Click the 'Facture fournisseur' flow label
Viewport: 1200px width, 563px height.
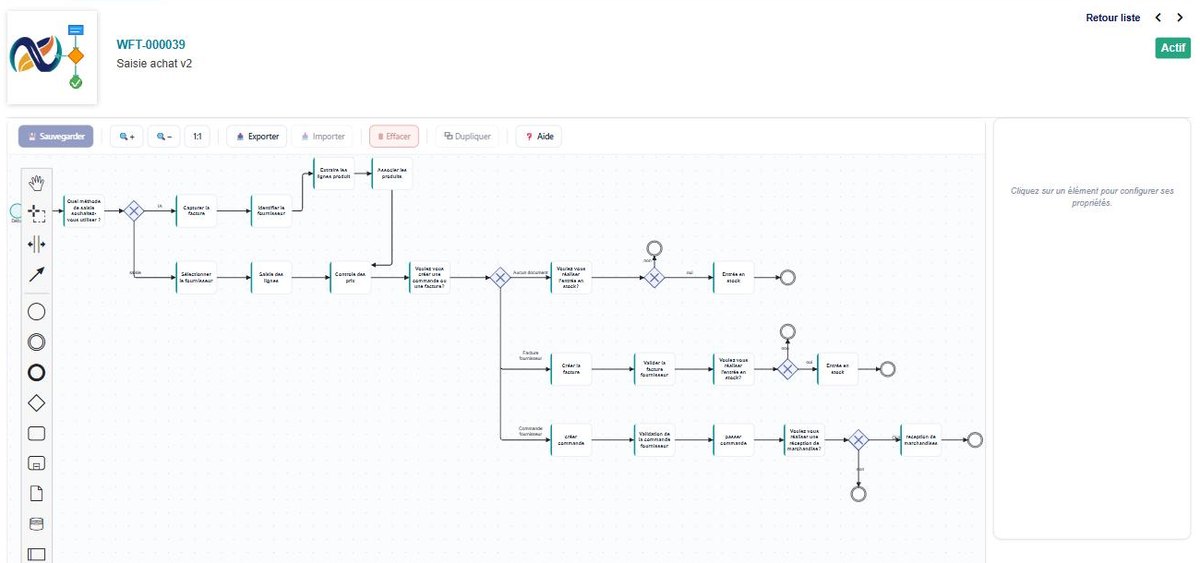(x=532, y=355)
